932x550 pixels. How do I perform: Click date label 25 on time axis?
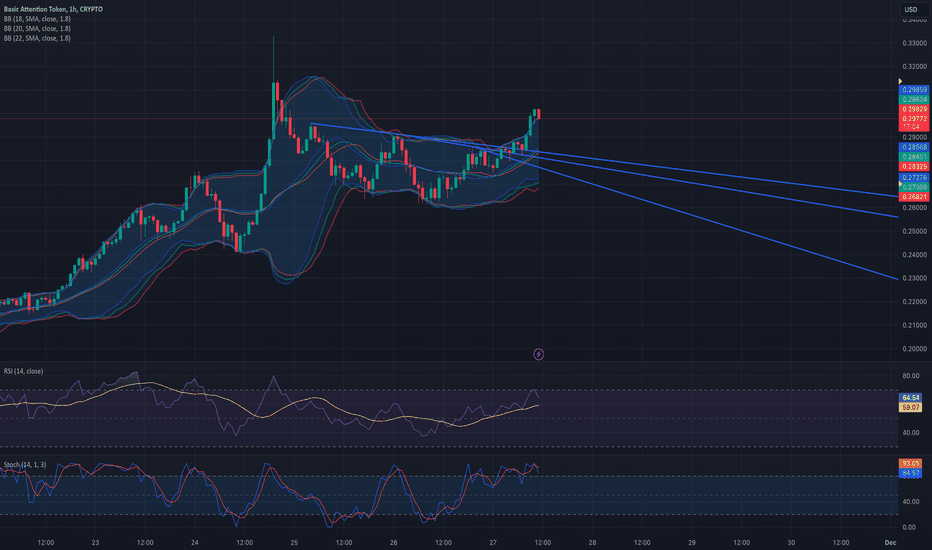coord(294,542)
